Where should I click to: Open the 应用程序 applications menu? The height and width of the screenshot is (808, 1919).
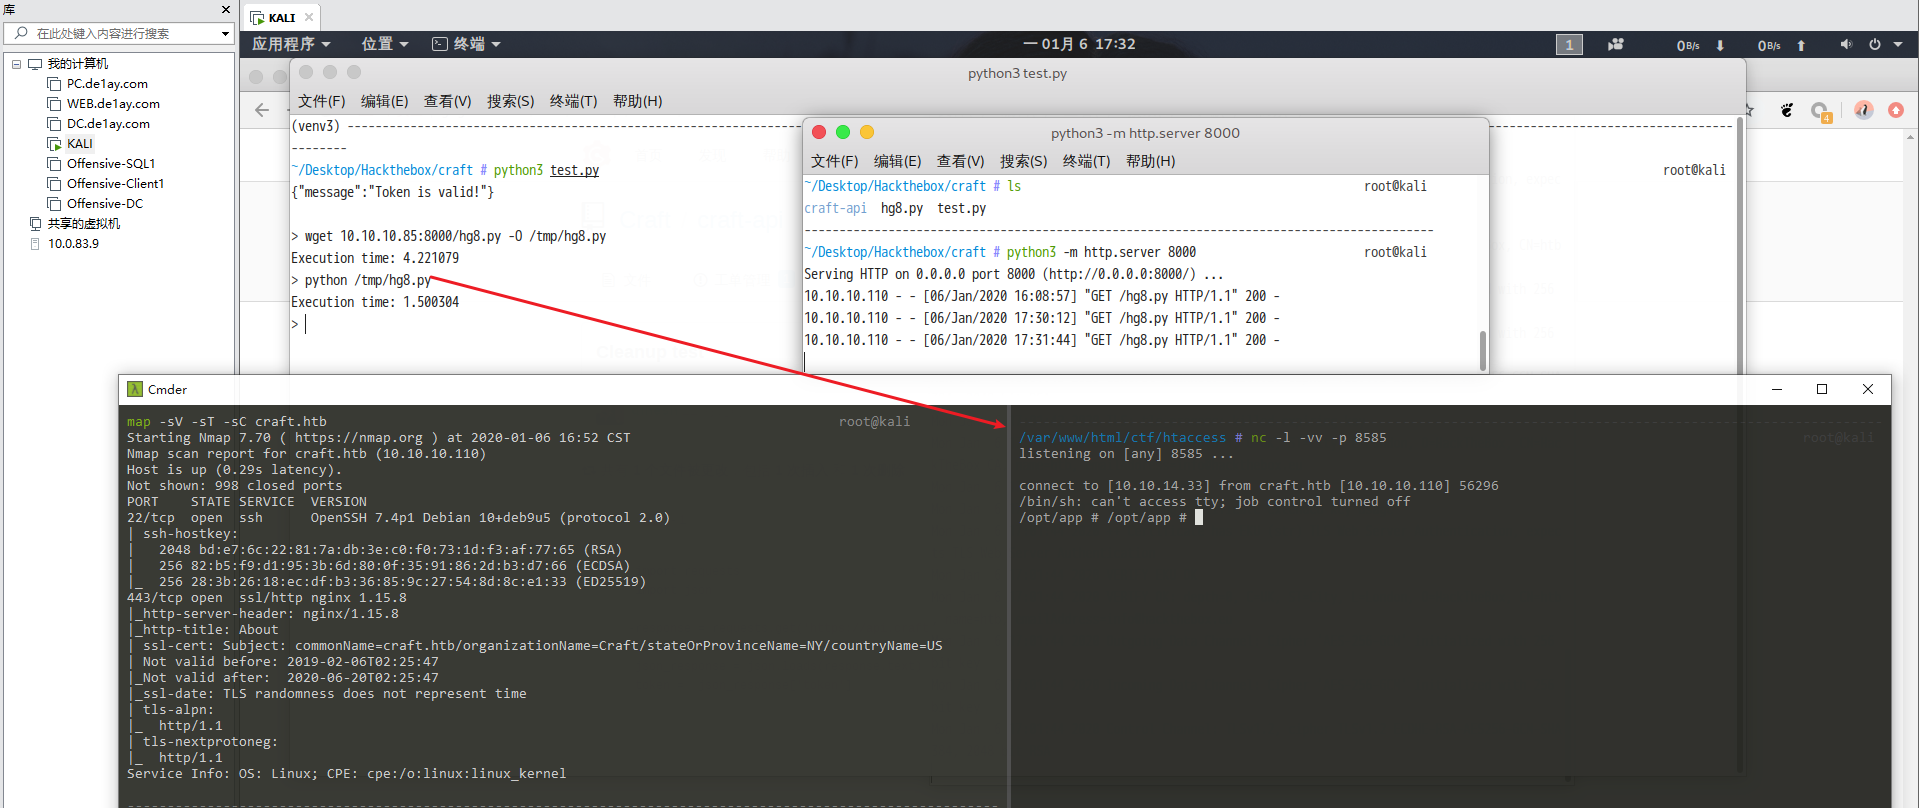(291, 44)
